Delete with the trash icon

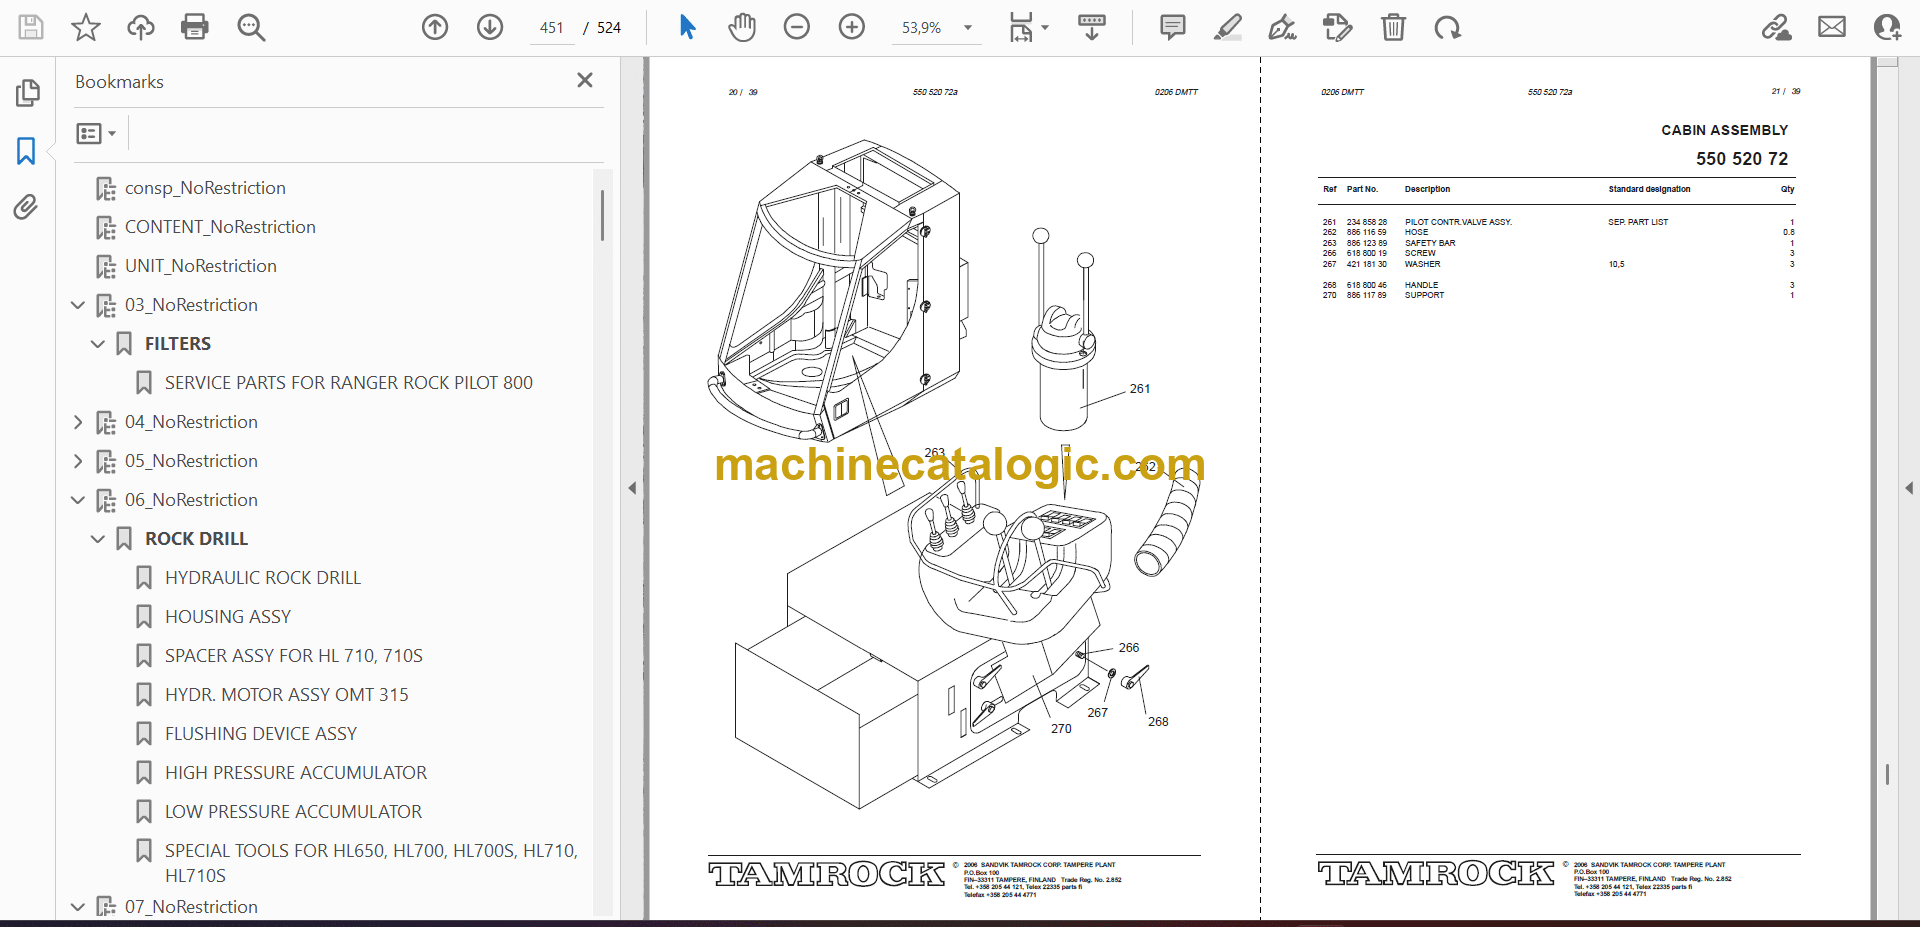pyautogui.click(x=1393, y=27)
